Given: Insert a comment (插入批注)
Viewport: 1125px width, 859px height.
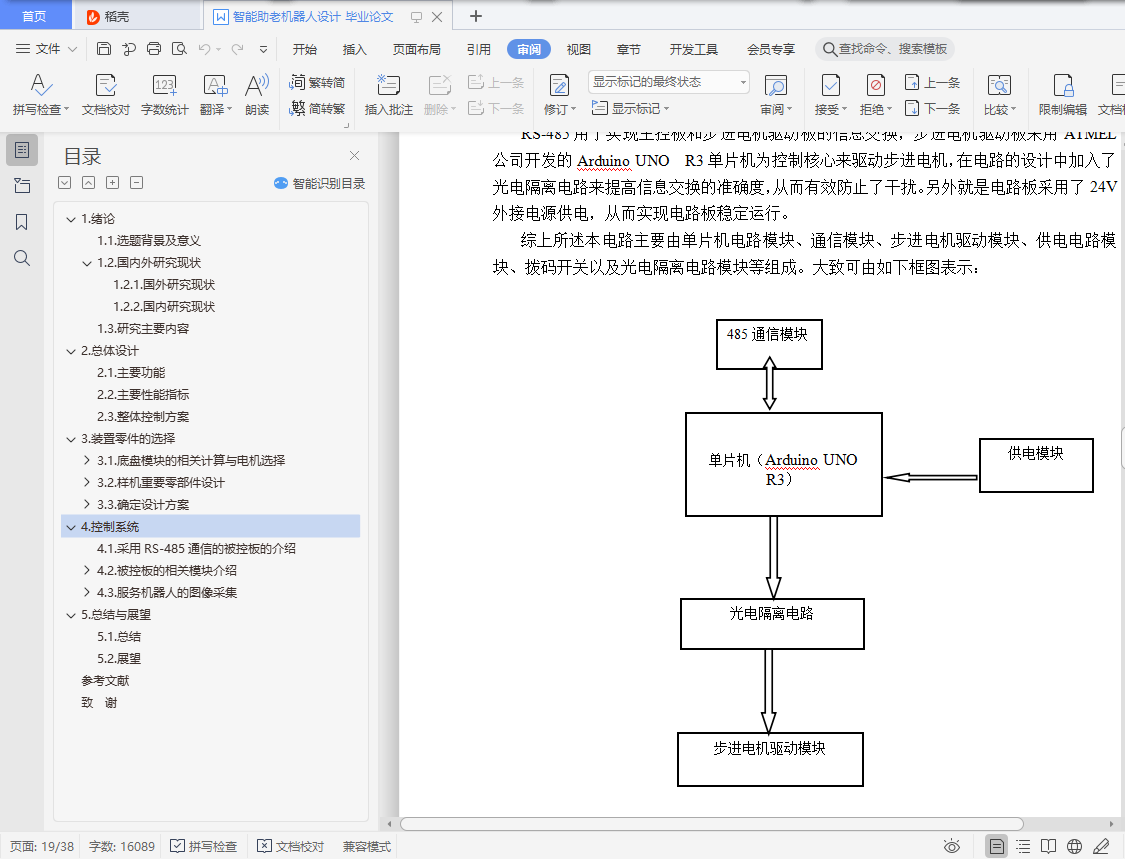Looking at the screenshot, I should 388,94.
